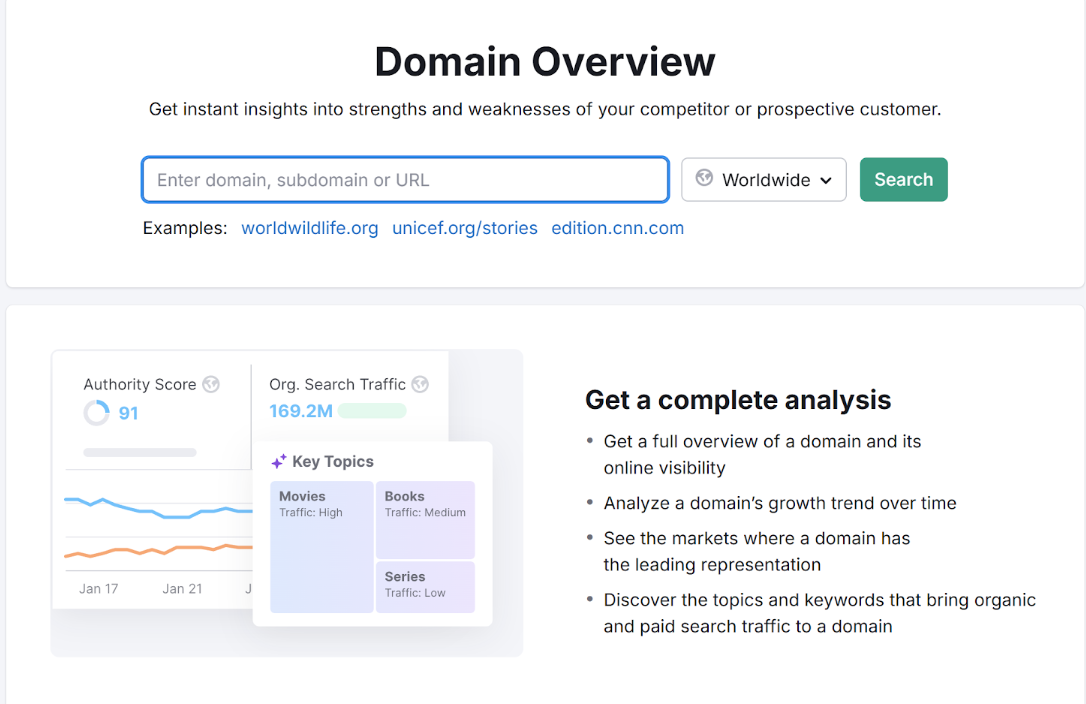The height and width of the screenshot is (704, 1086).
Task: Click the green bar beside 169.2M
Action: 372,411
